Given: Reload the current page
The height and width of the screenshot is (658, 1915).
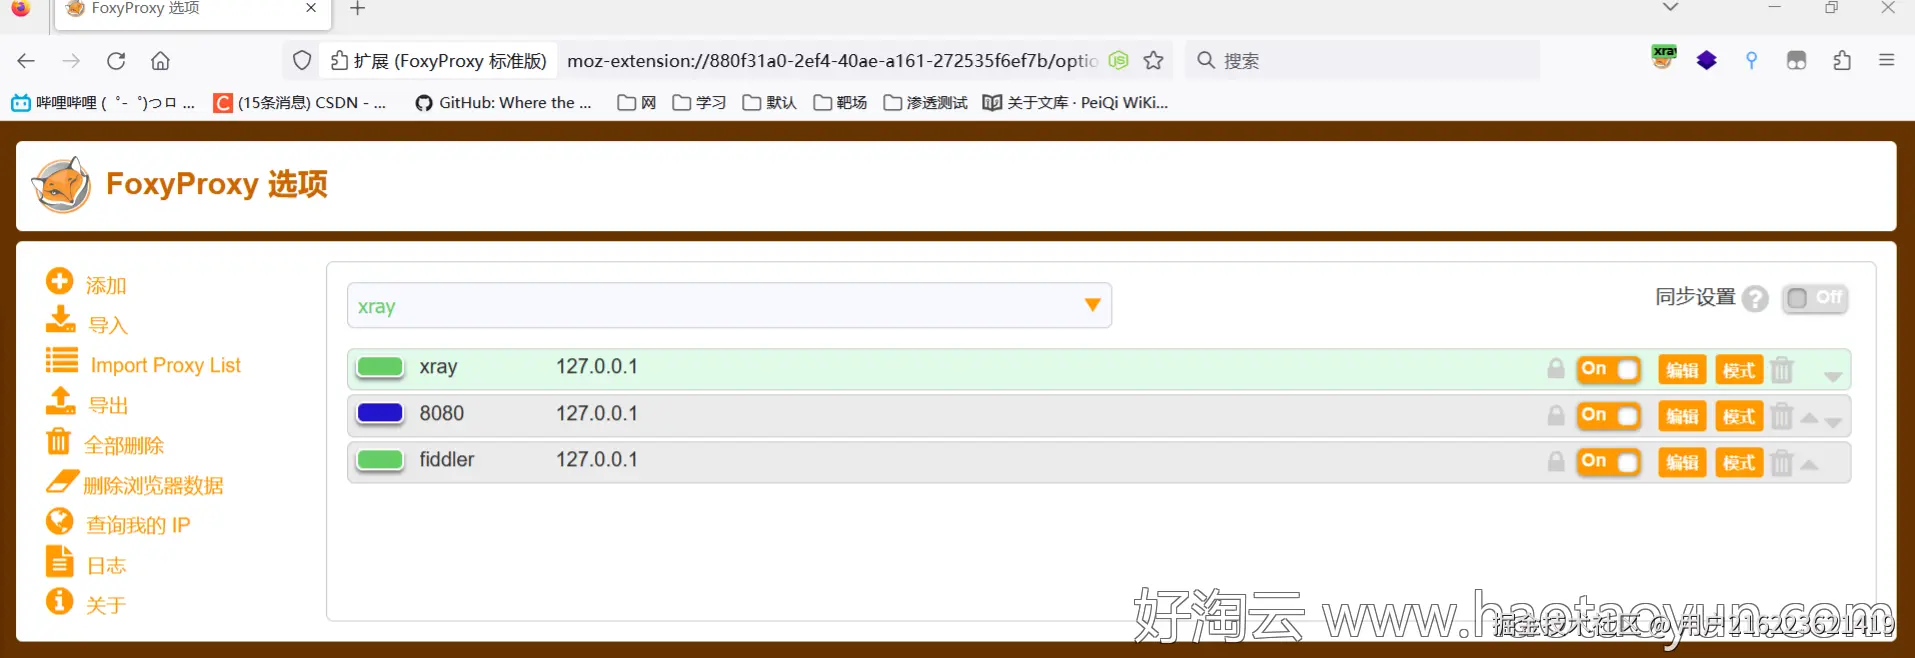Looking at the screenshot, I should tap(116, 61).
